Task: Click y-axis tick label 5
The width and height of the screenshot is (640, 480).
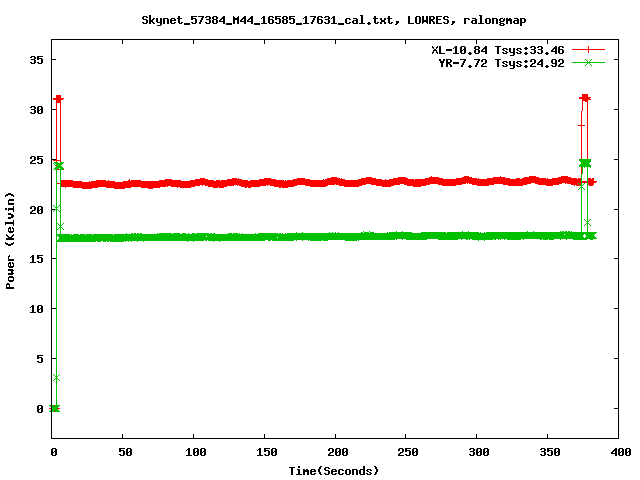Action: coord(40,359)
